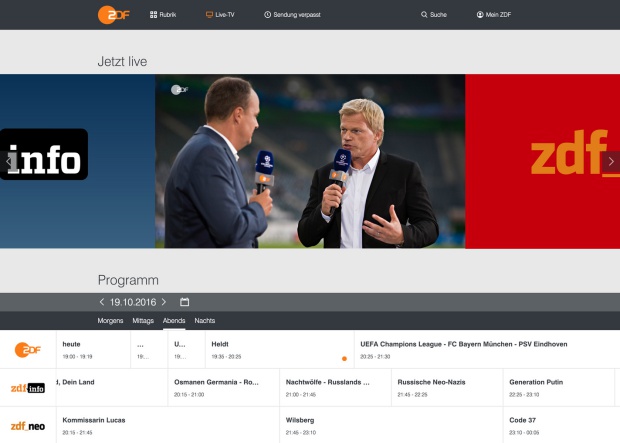Image resolution: width=620 pixels, height=443 pixels.
Task: Go to next day after 19.10.2016
Action: coord(164,302)
